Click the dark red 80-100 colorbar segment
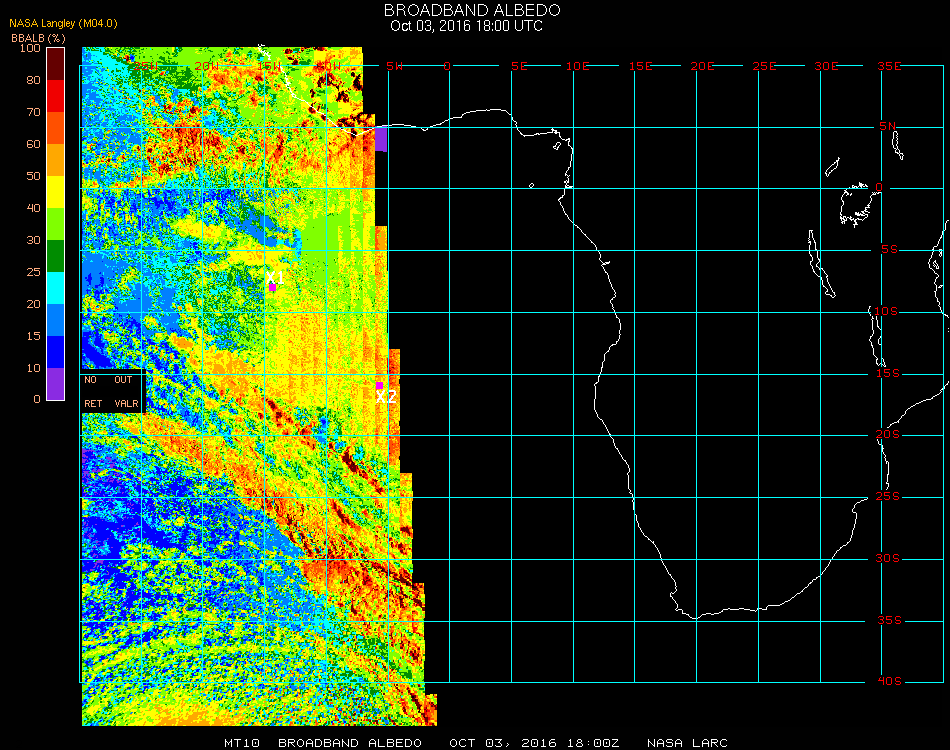This screenshot has height=750, width=950. point(56,64)
